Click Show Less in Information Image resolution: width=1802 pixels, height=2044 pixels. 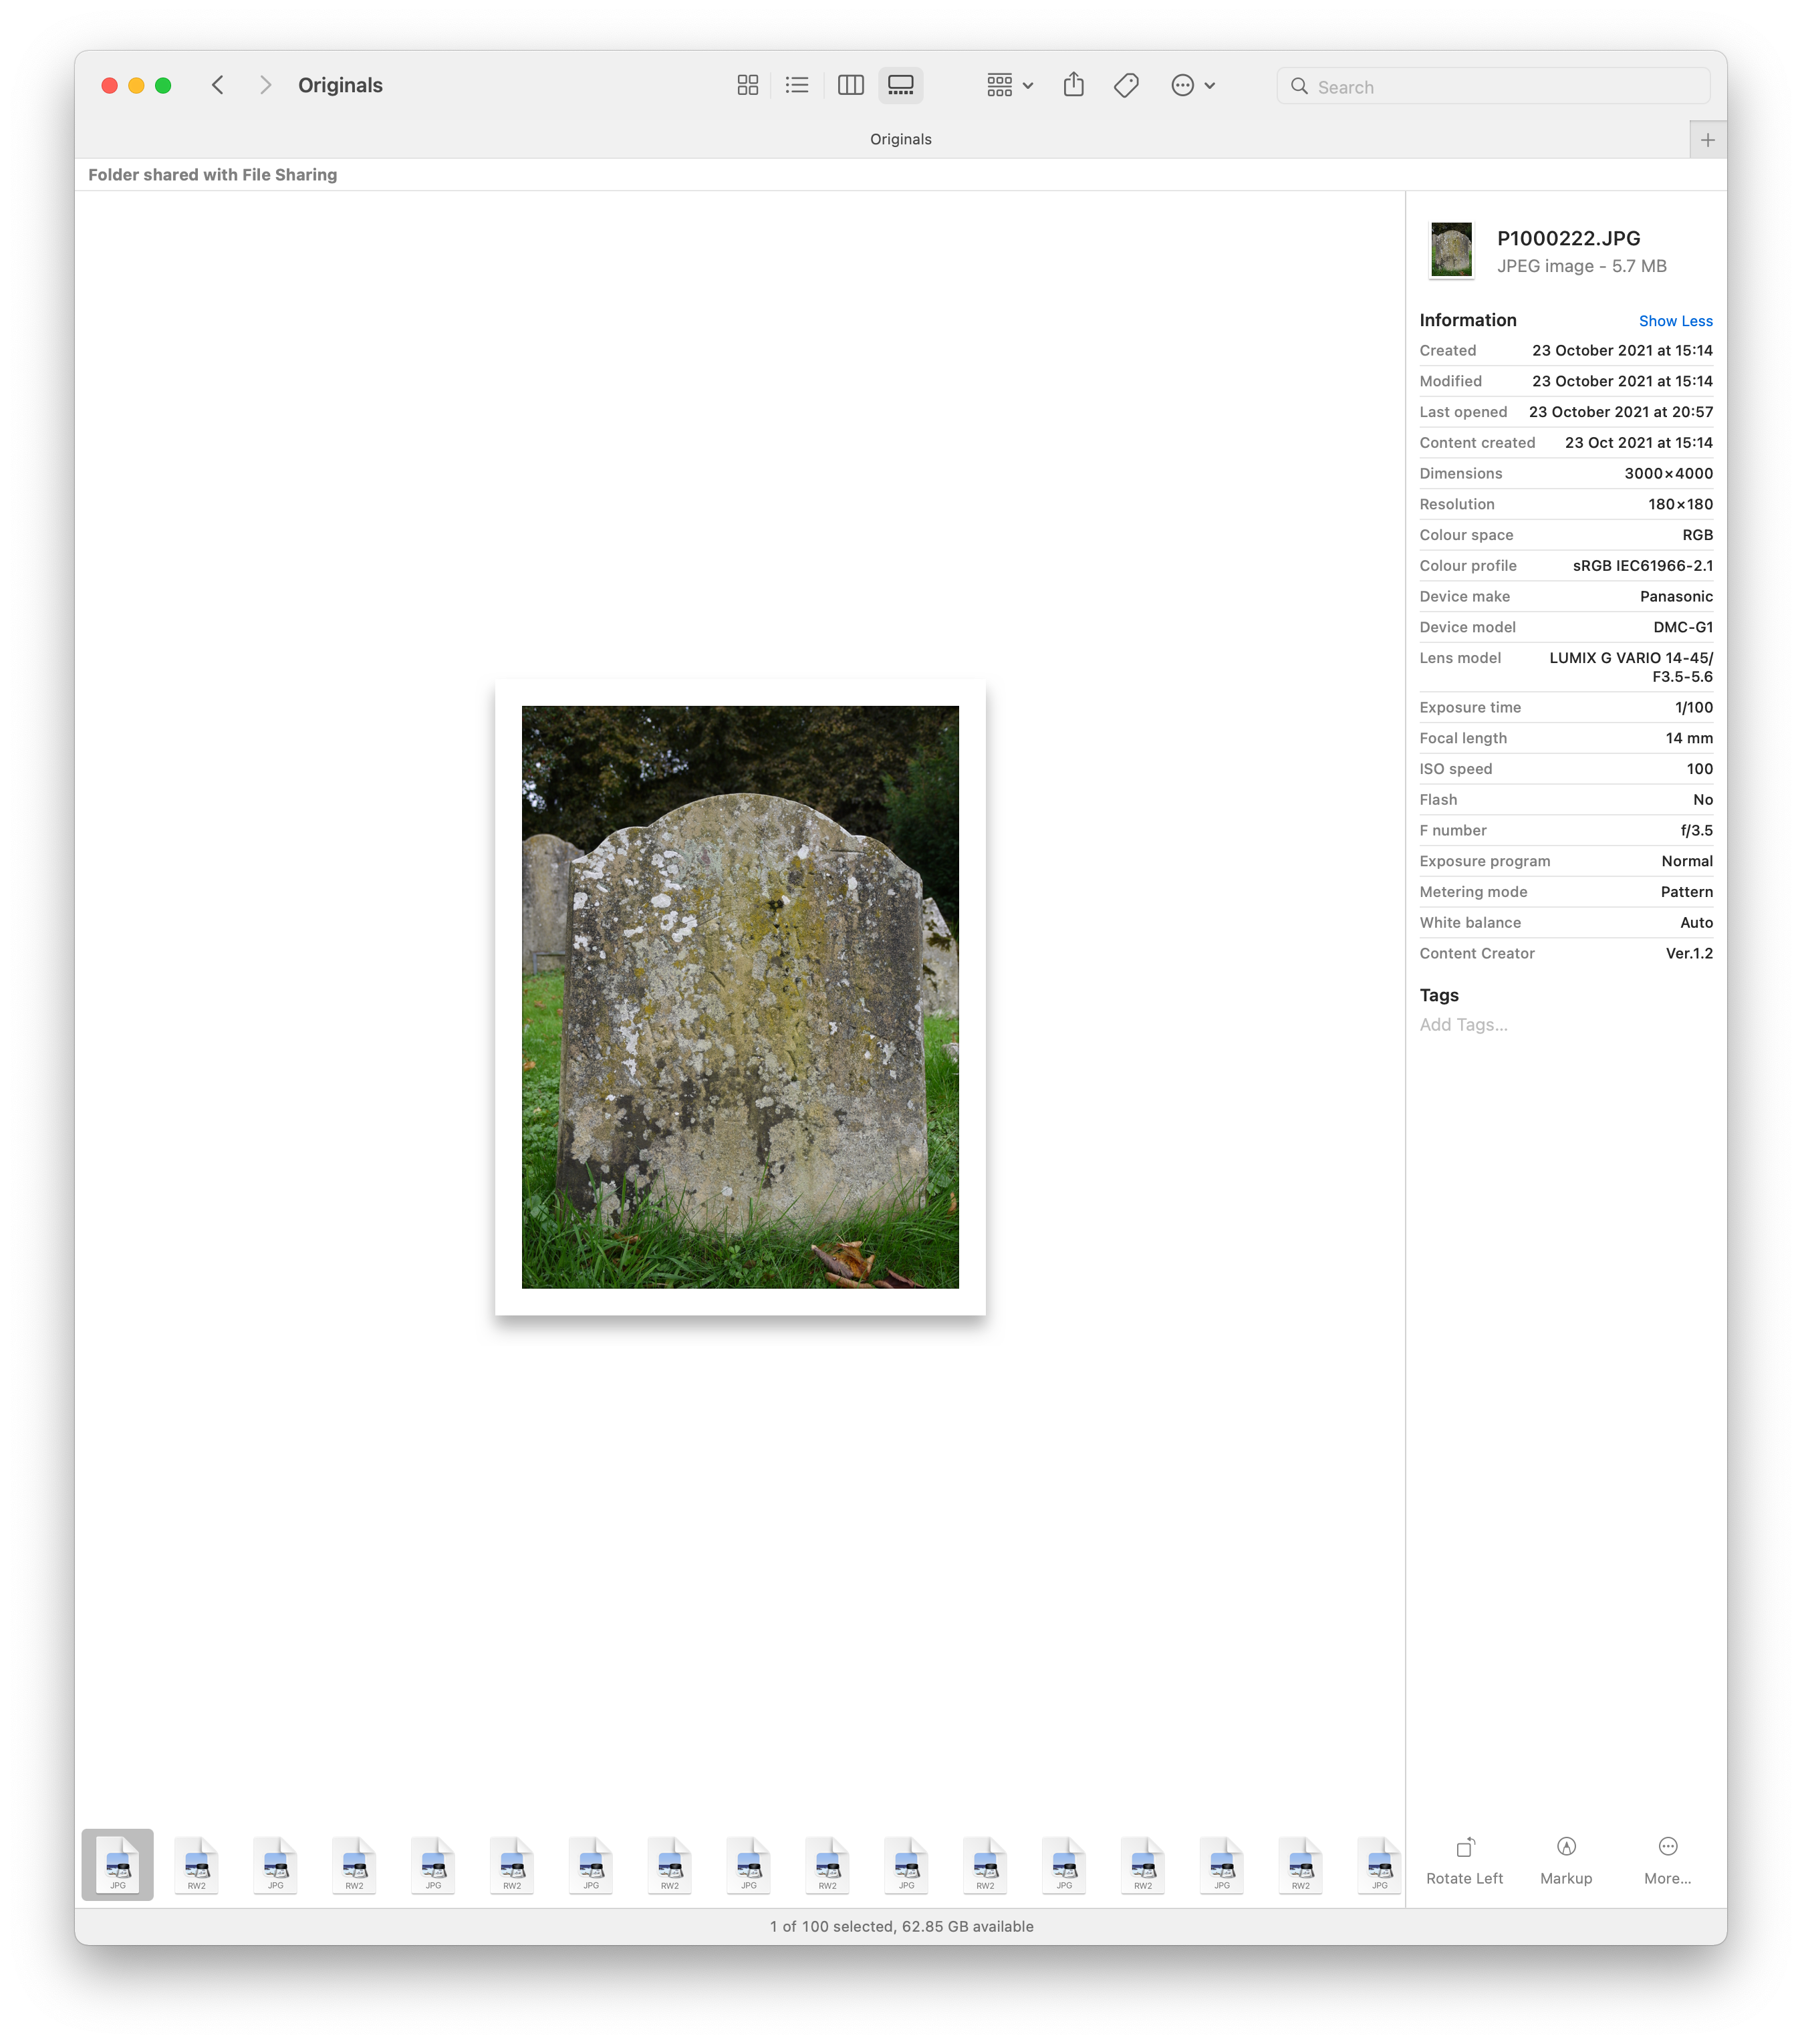(x=1675, y=321)
